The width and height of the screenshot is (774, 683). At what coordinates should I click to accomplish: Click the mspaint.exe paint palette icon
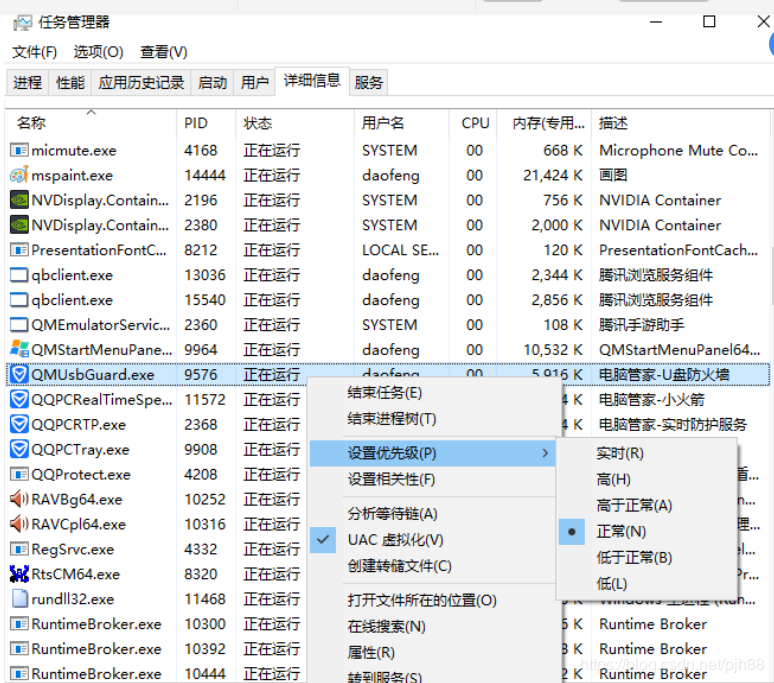tap(19, 175)
